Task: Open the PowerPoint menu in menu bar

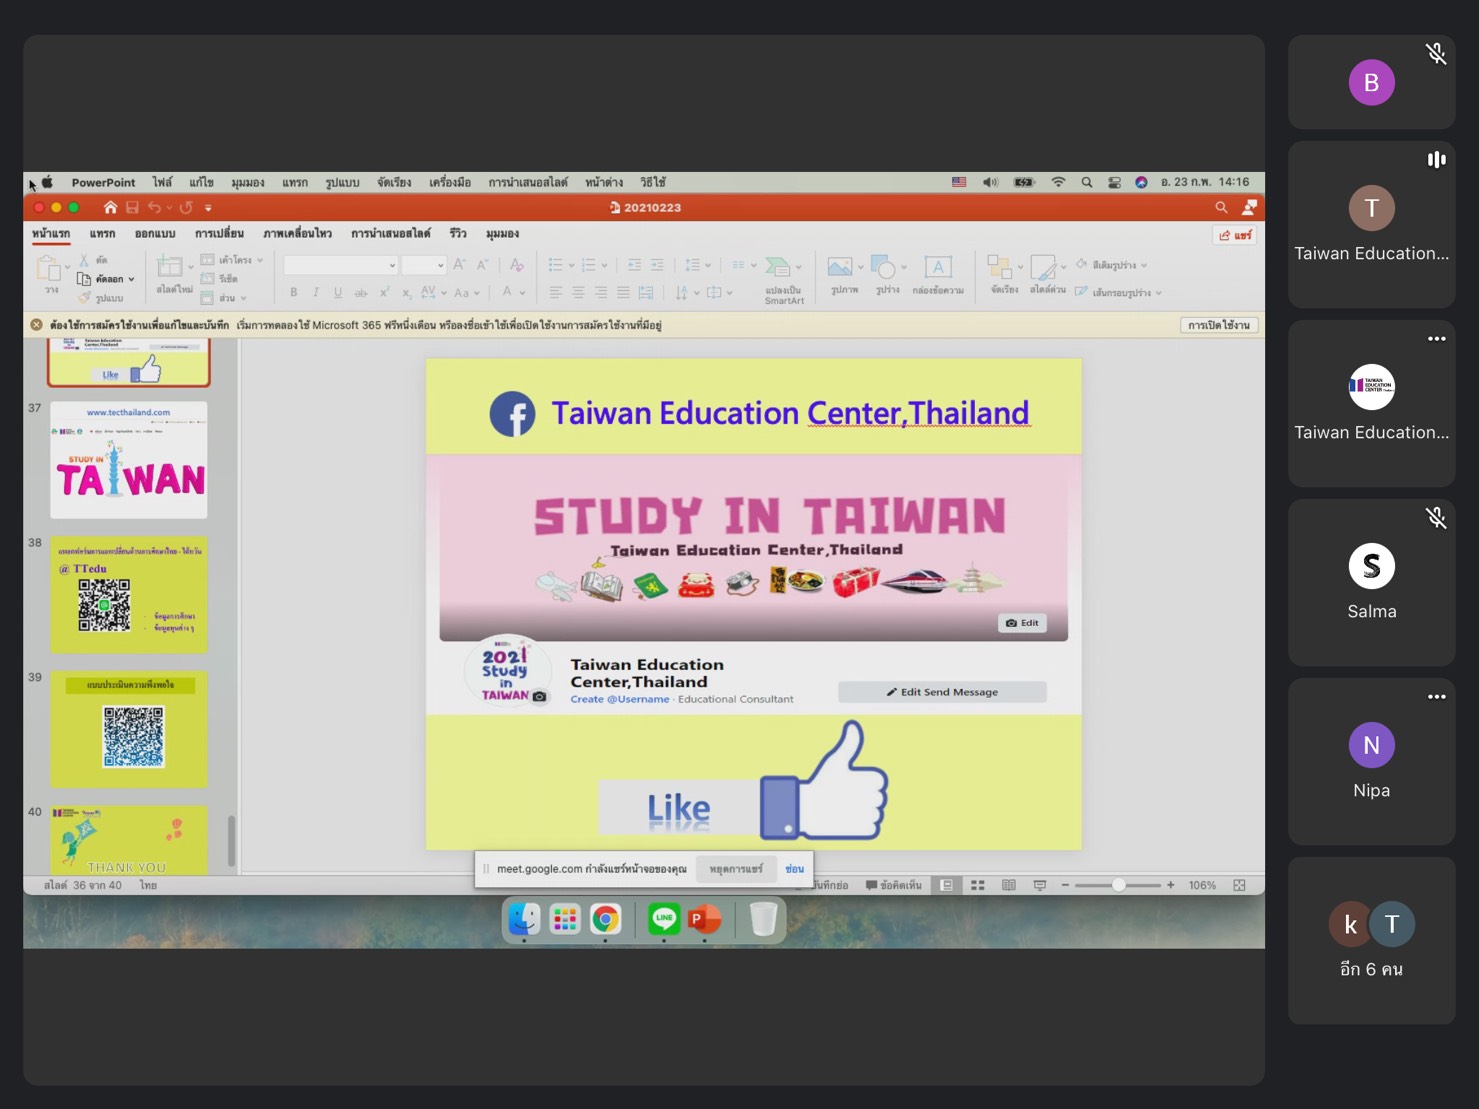Action: [x=103, y=183]
